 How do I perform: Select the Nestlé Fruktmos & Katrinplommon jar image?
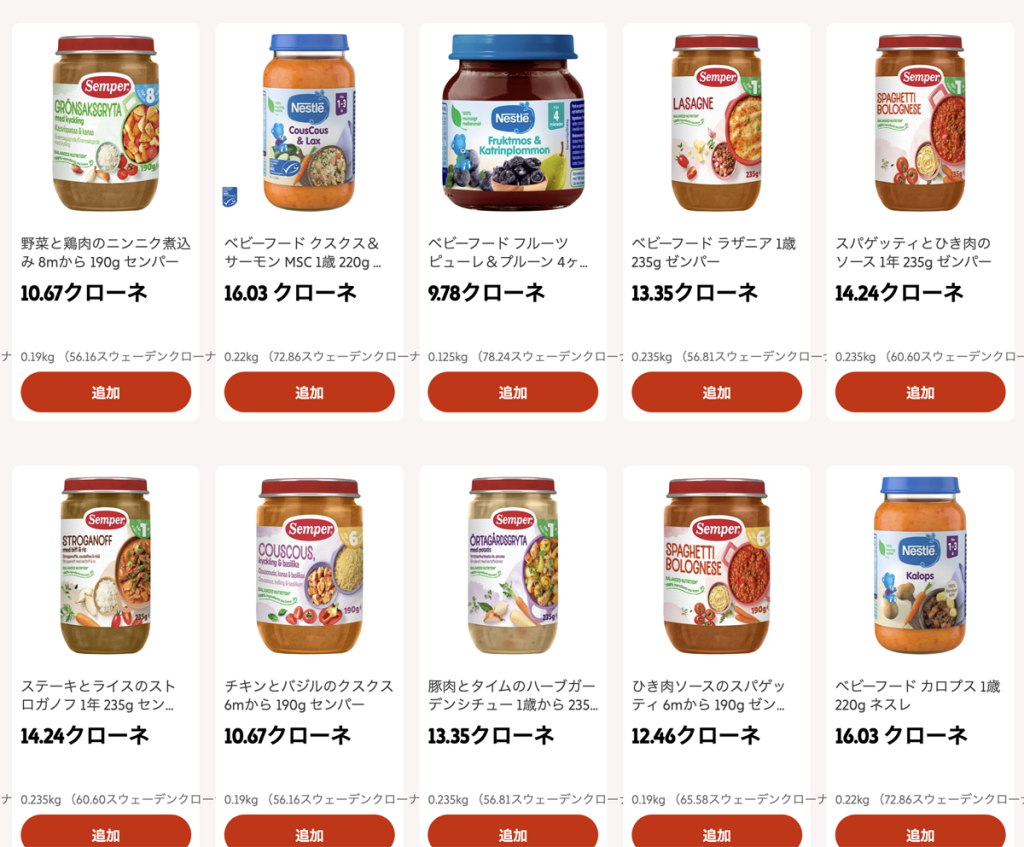(x=513, y=123)
